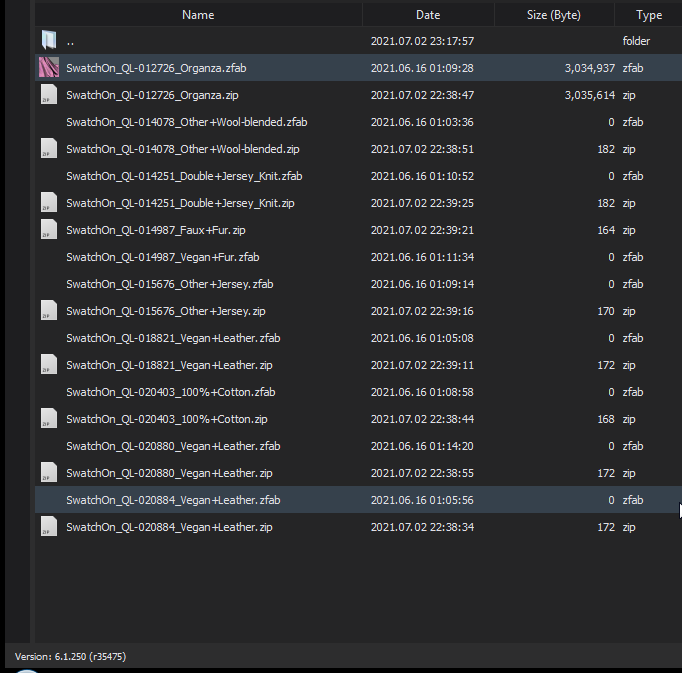The width and height of the screenshot is (682, 673).
Task: Select SwatchOn_QL-014251_Double+Jersey_Knit.zfab file name
Action: tap(184, 176)
